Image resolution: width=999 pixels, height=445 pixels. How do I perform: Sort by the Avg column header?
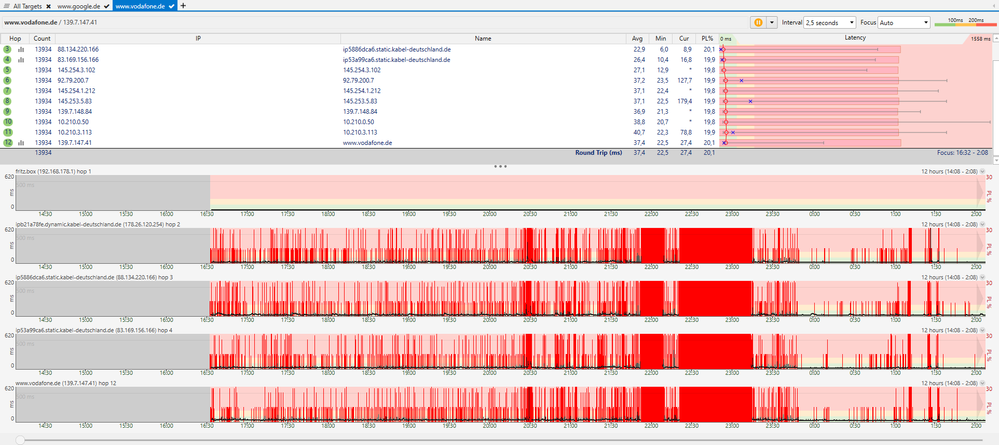pos(637,37)
